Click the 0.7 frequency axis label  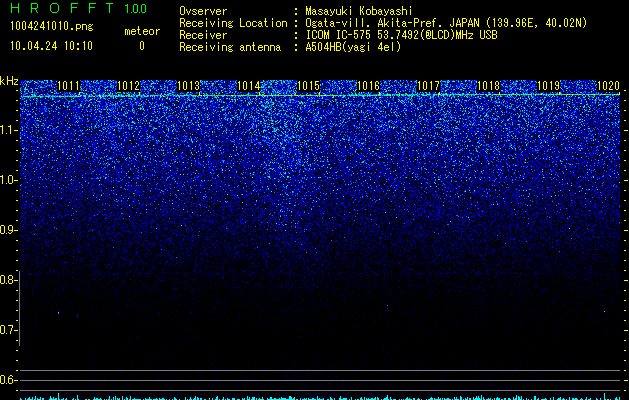click(x=9, y=330)
